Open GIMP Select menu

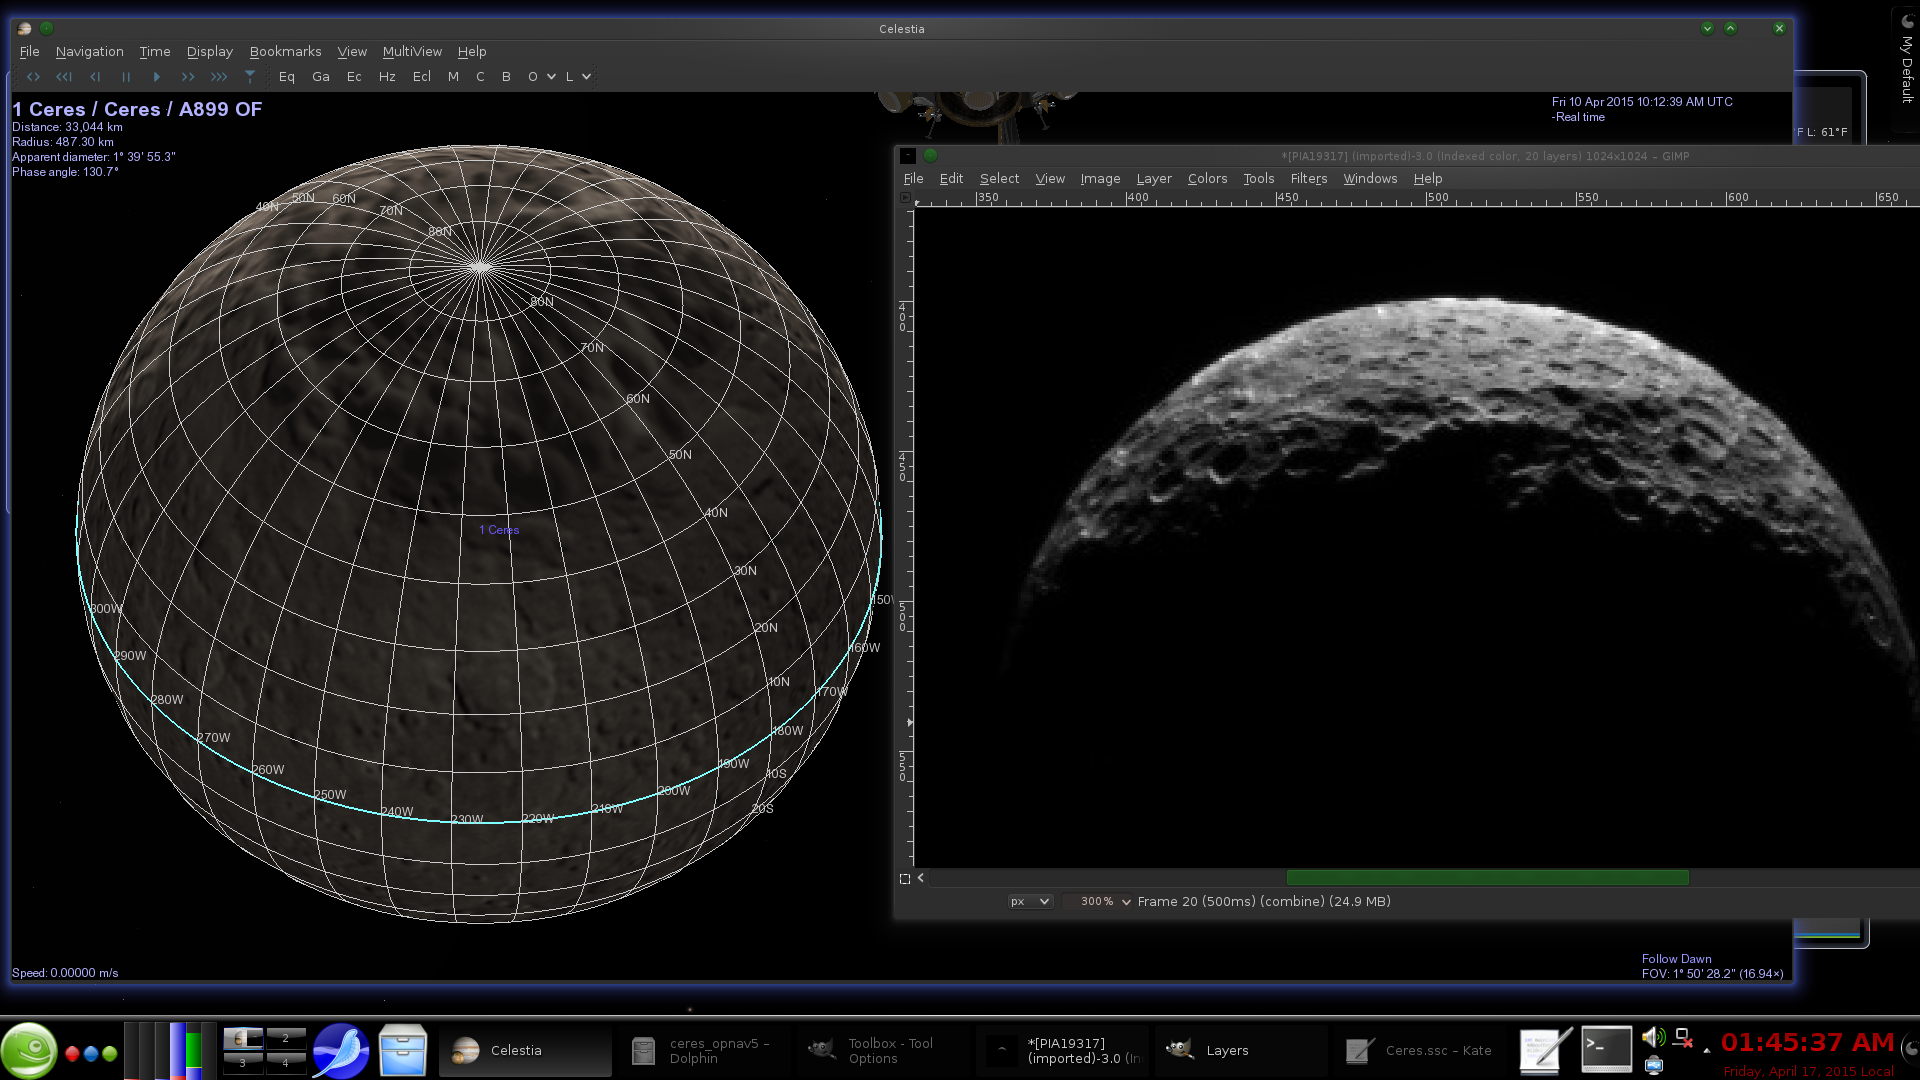point(1000,179)
